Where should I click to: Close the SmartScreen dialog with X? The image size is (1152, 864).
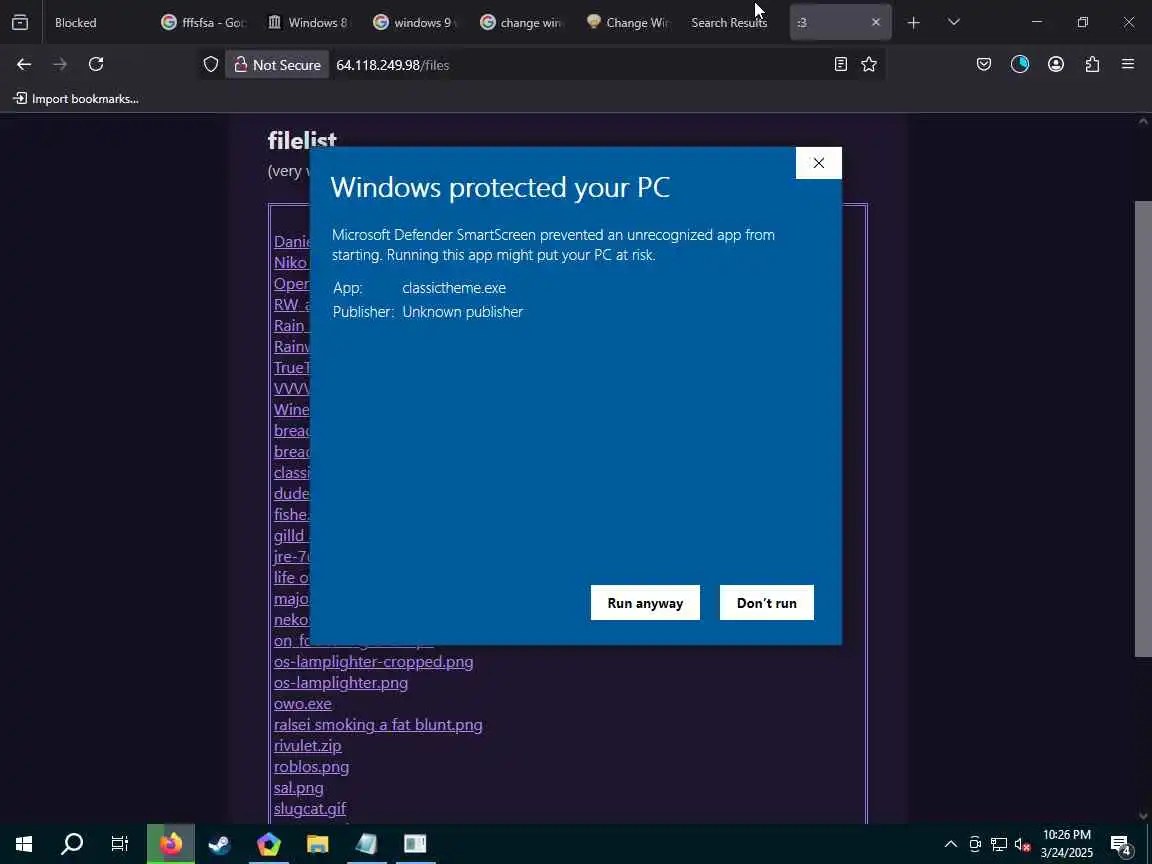click(818, 162)
